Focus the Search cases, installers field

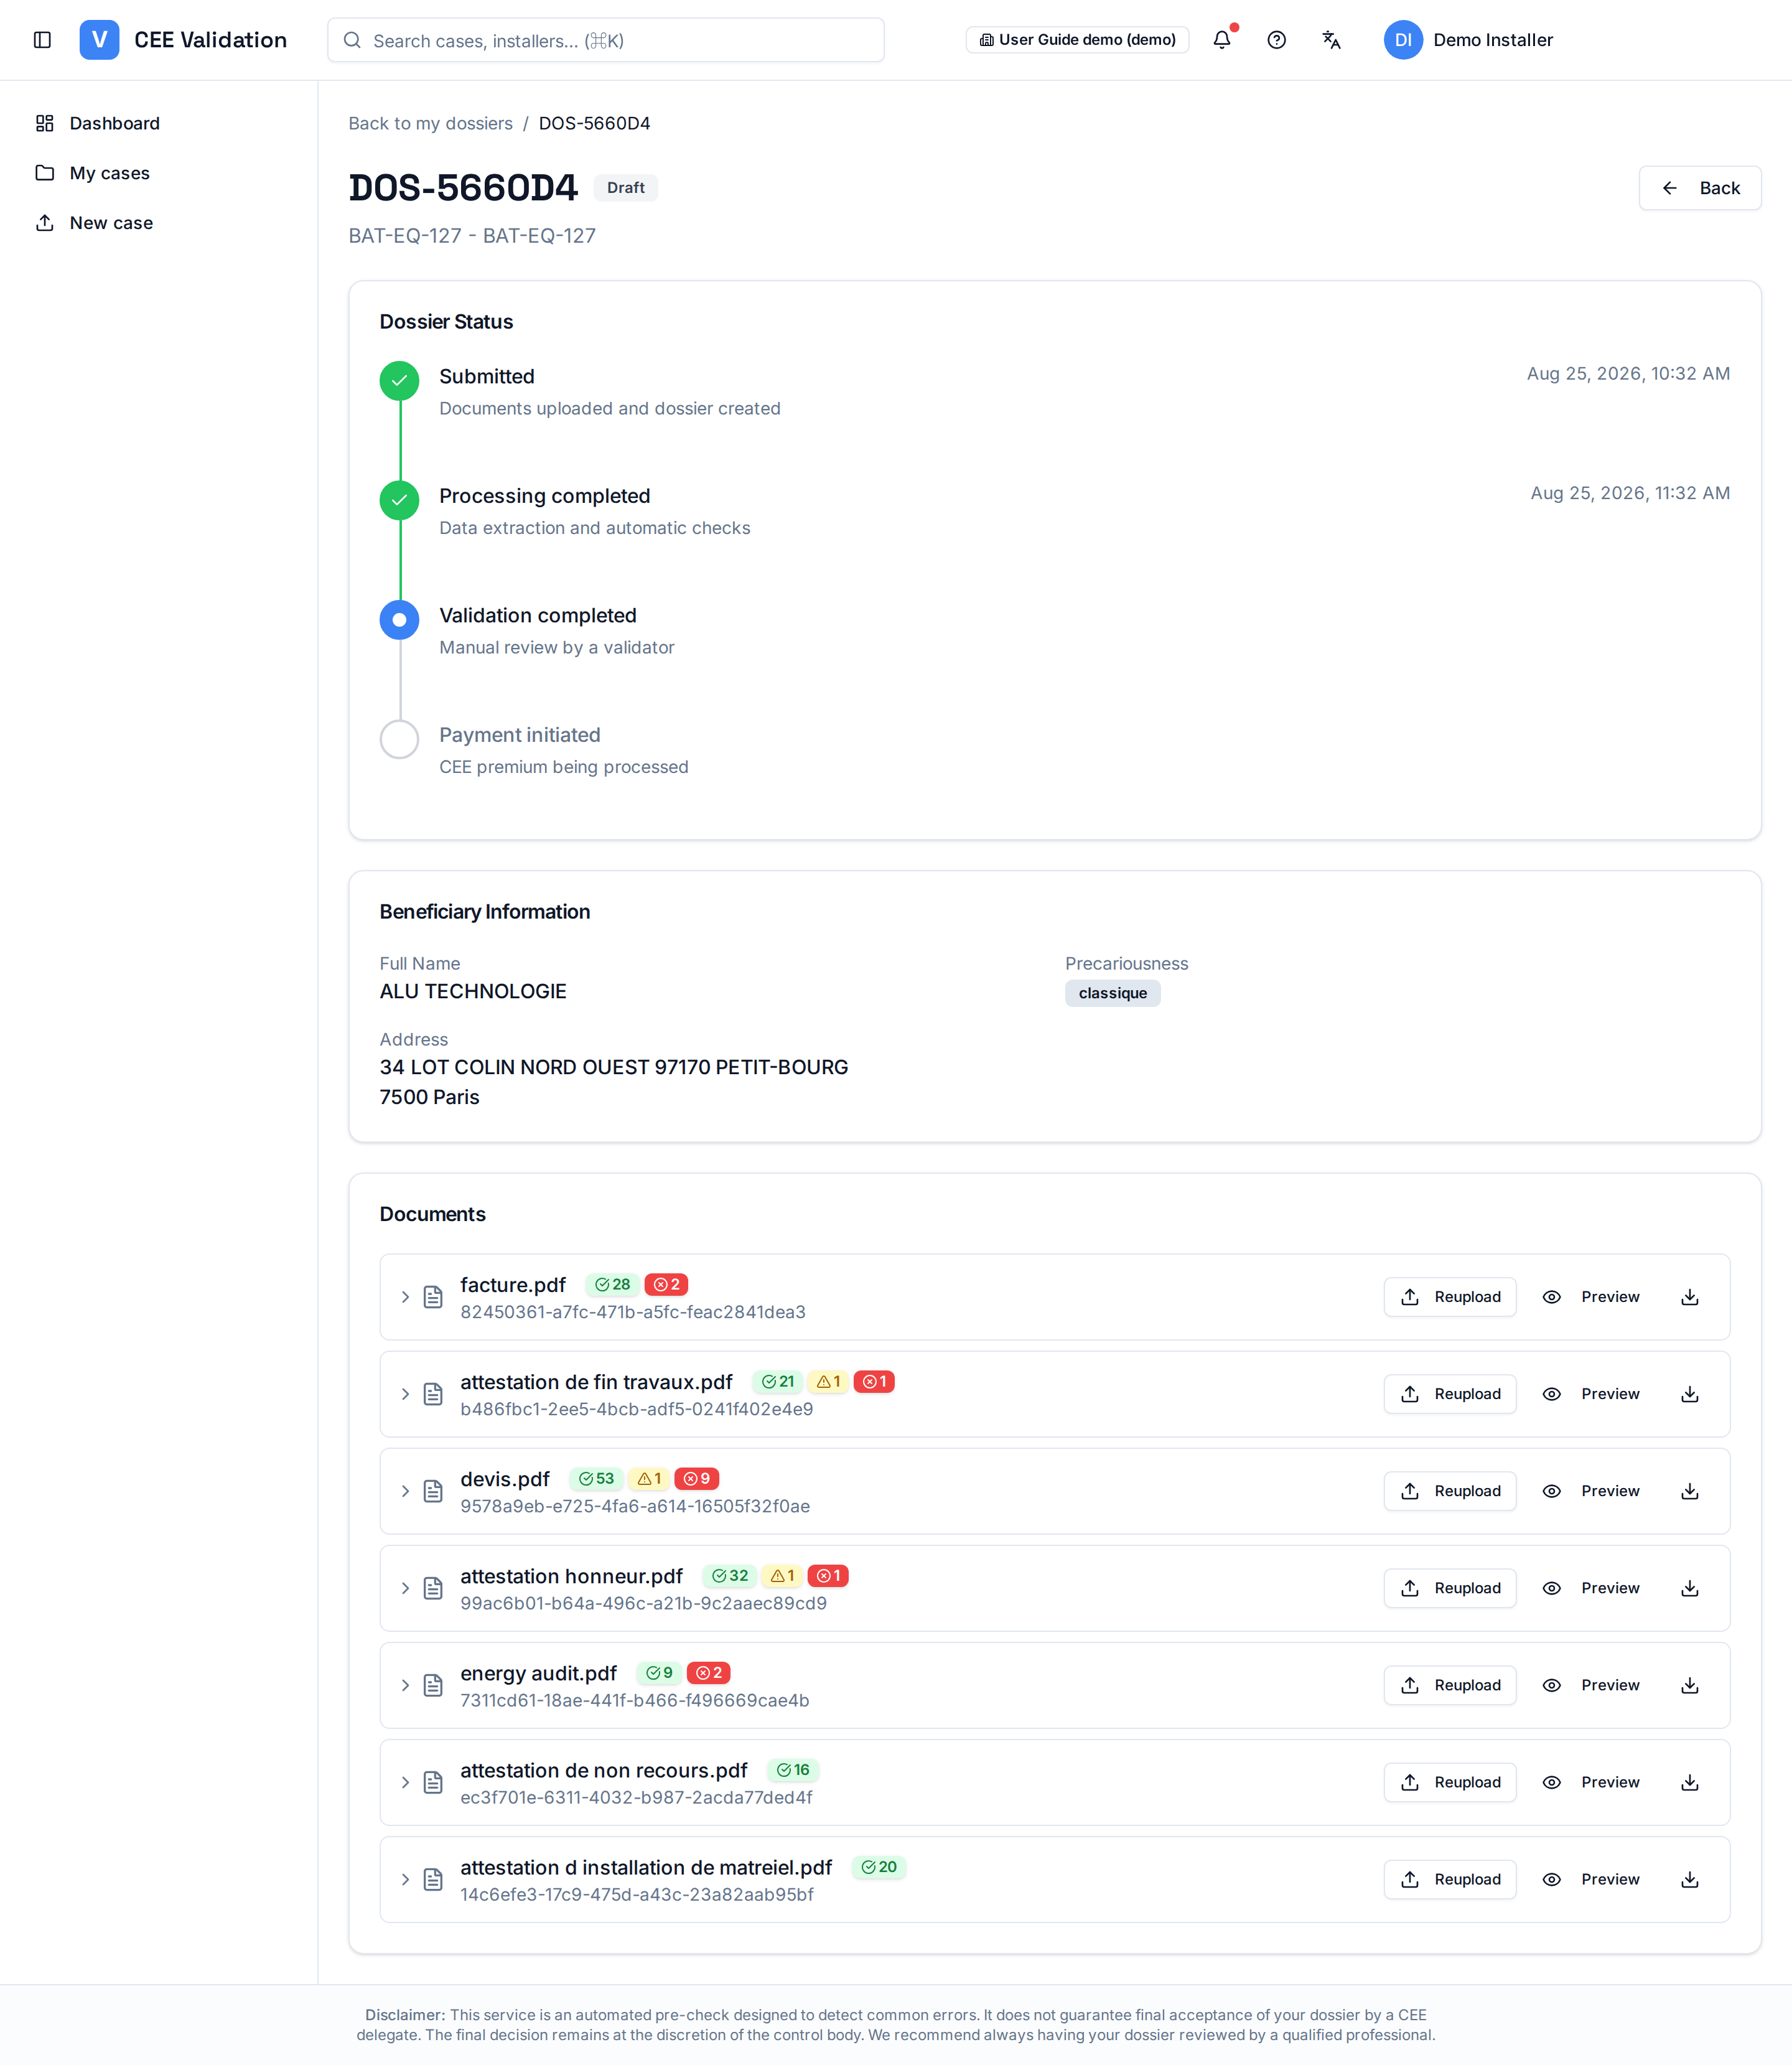(605, 40)
